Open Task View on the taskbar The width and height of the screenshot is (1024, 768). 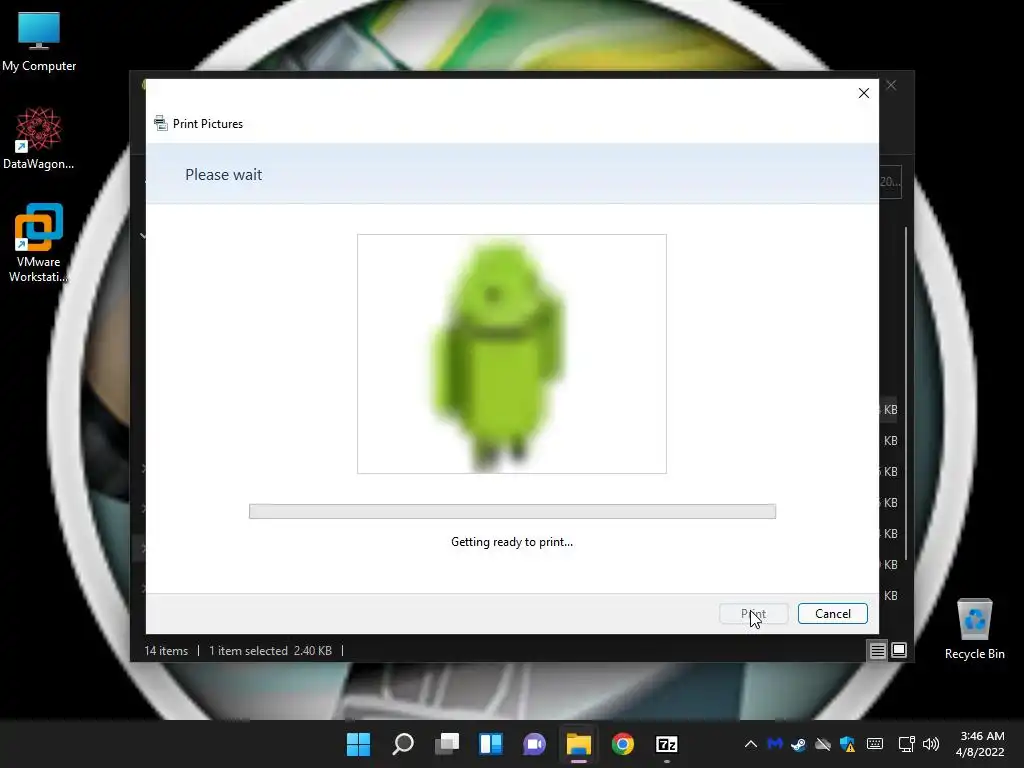coord(447,744)
